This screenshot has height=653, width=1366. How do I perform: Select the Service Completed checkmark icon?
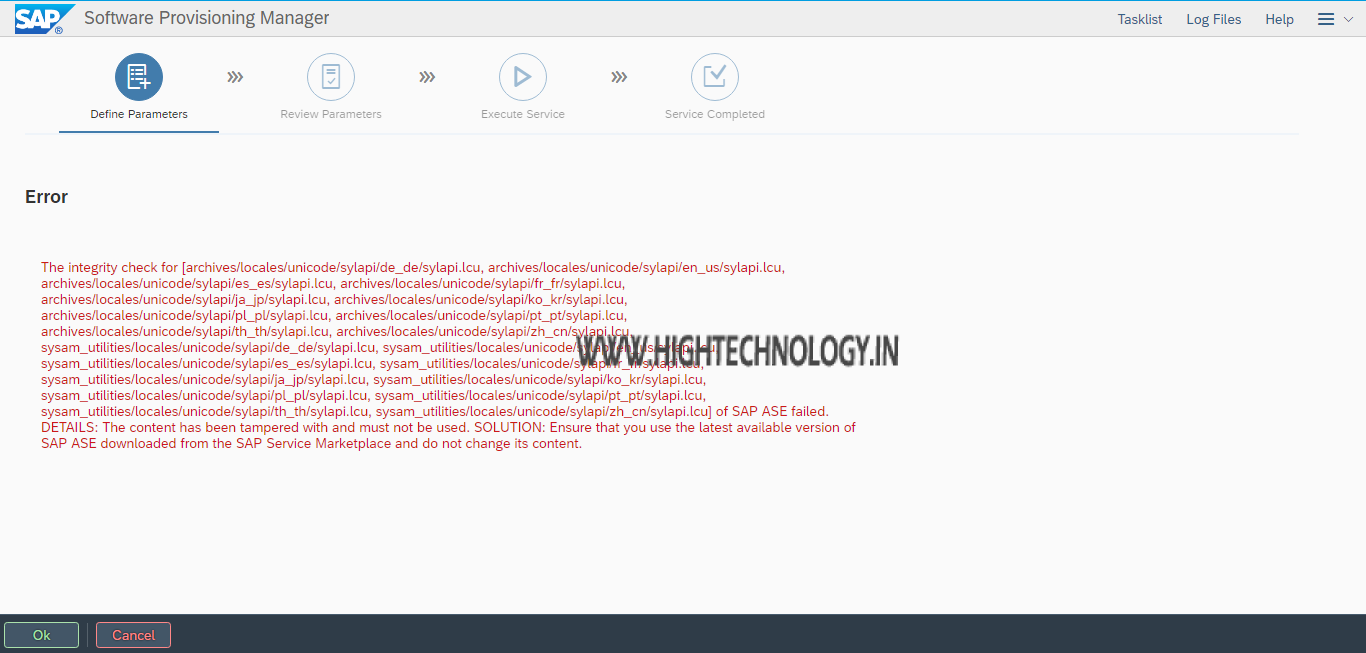(x=715, y=77)
